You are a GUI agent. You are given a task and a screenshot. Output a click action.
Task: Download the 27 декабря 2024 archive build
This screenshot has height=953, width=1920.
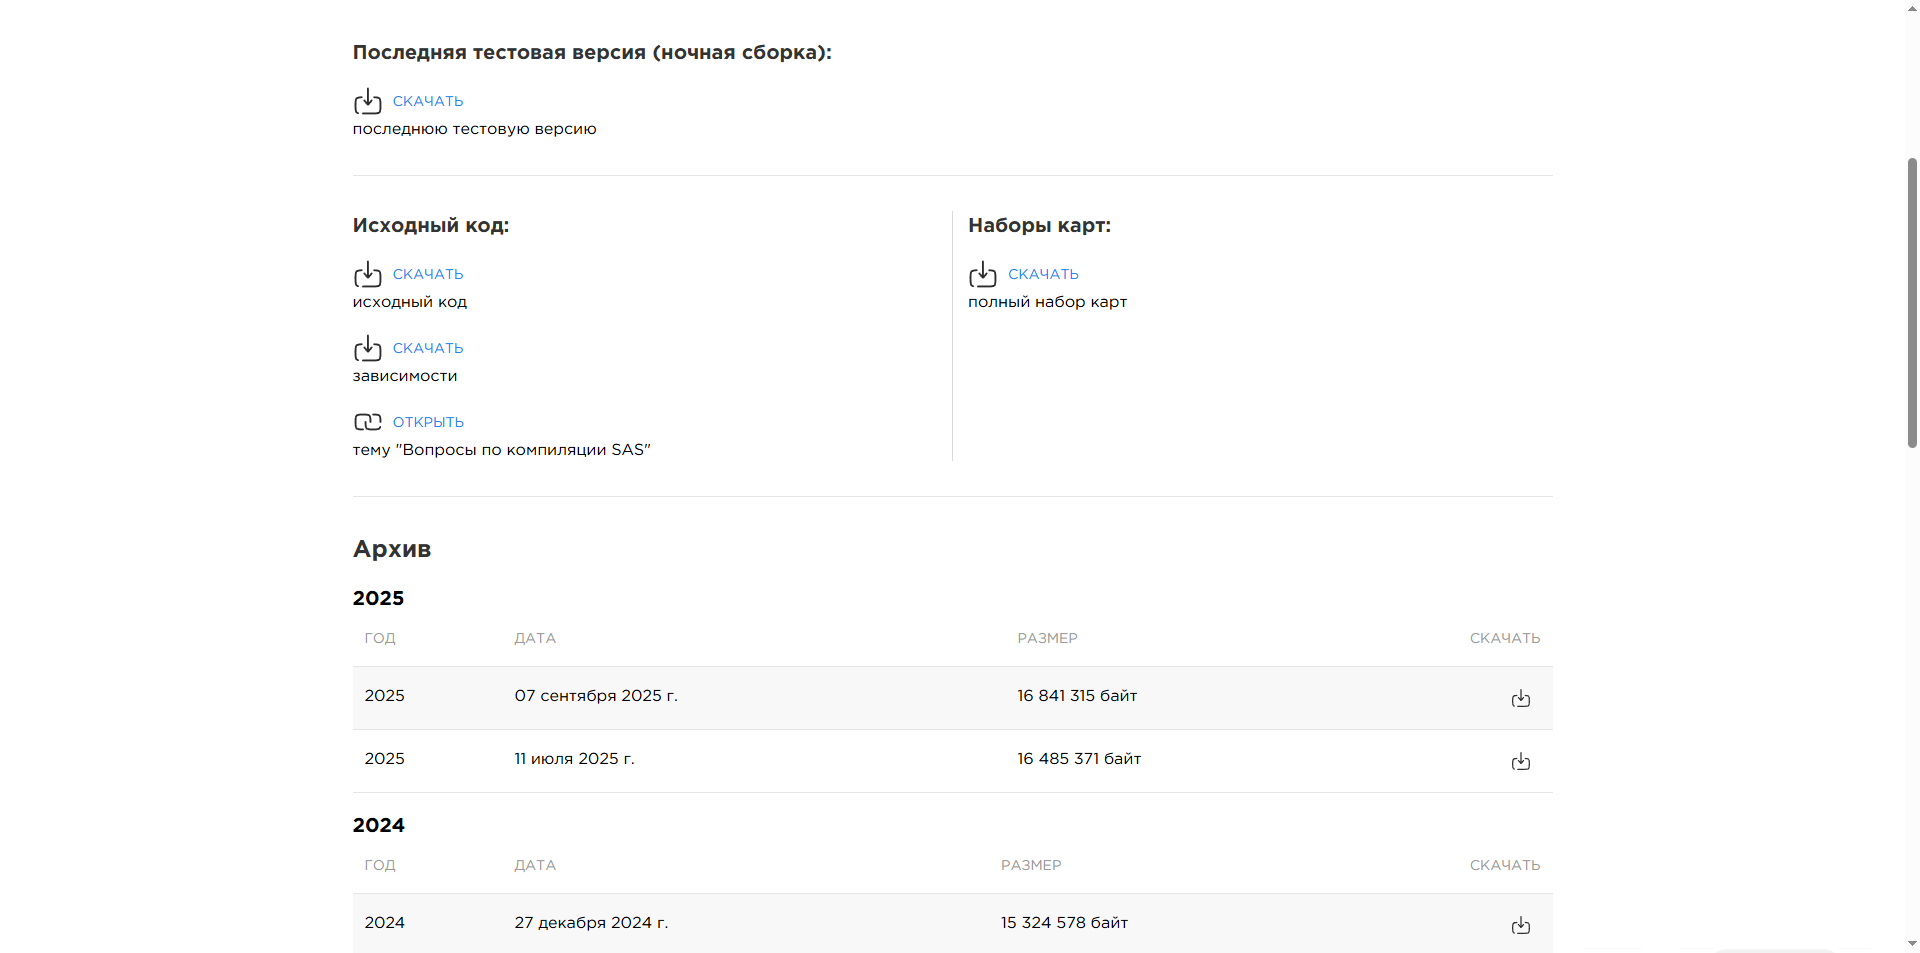point(1520,925)
